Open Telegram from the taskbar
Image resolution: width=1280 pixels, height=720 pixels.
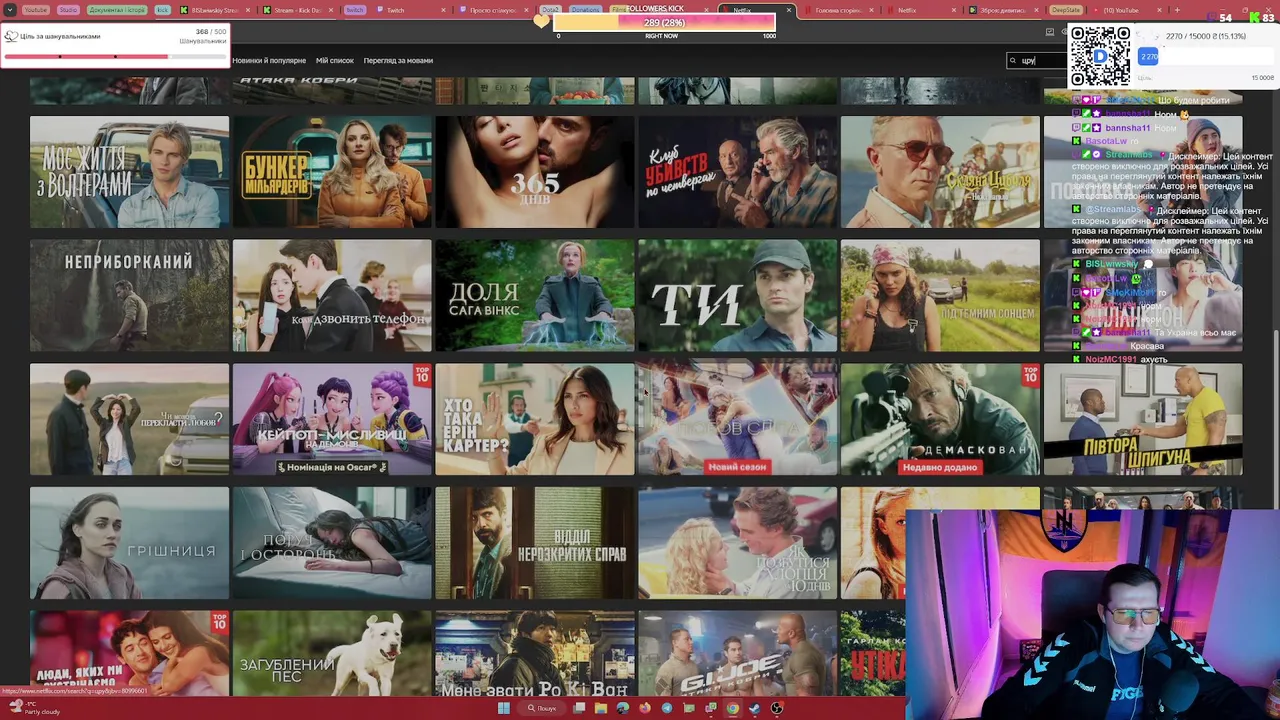pyautogui.click(x=667, y=708)
